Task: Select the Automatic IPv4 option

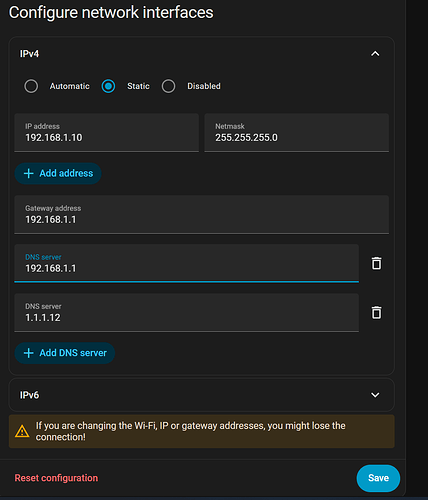Action: (x=31, y=86)
